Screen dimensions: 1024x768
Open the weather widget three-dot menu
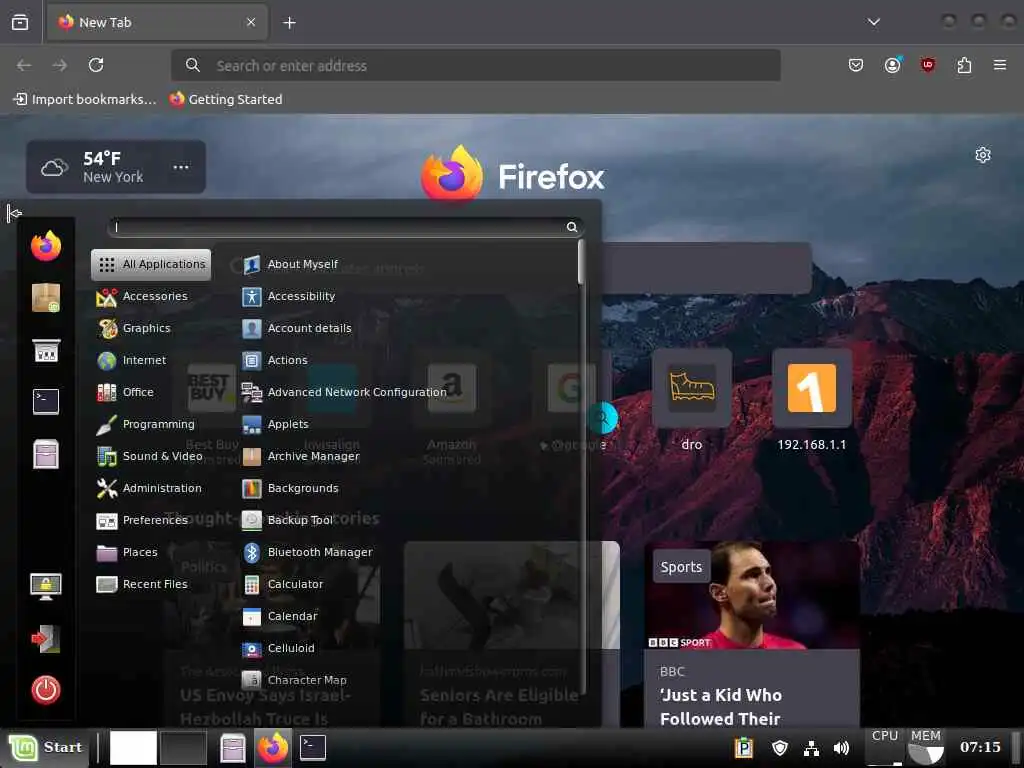pyautogui.click(x=181, y=167)
